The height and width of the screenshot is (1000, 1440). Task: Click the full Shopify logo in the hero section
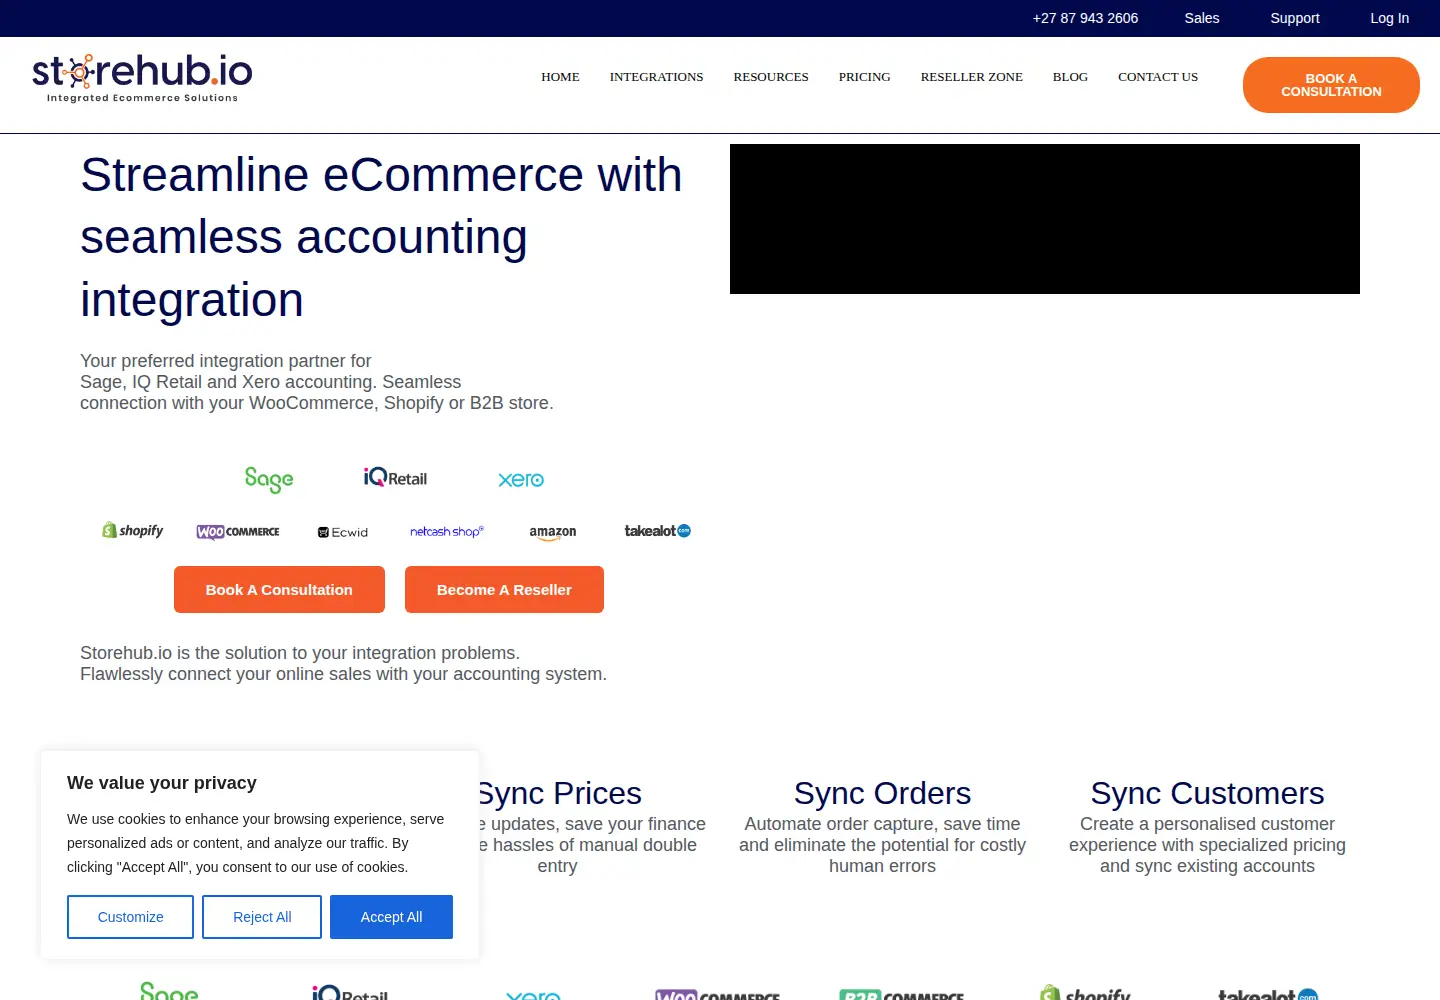pos(133,531)
